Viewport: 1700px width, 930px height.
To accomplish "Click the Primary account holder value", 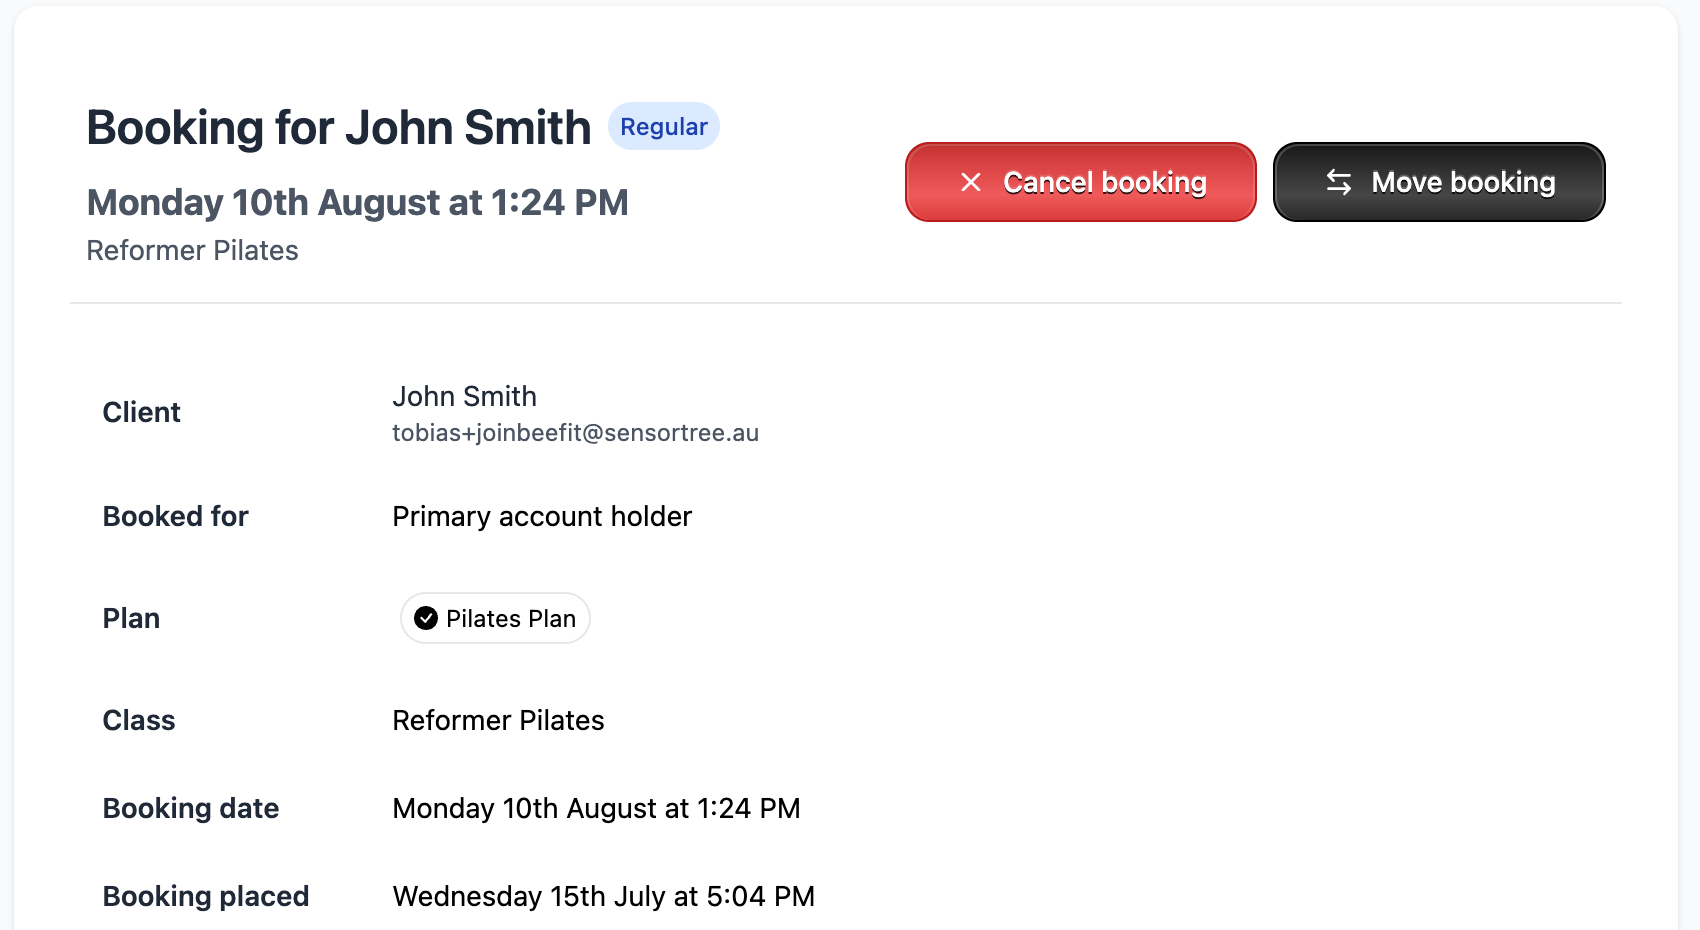I will 542,516.
